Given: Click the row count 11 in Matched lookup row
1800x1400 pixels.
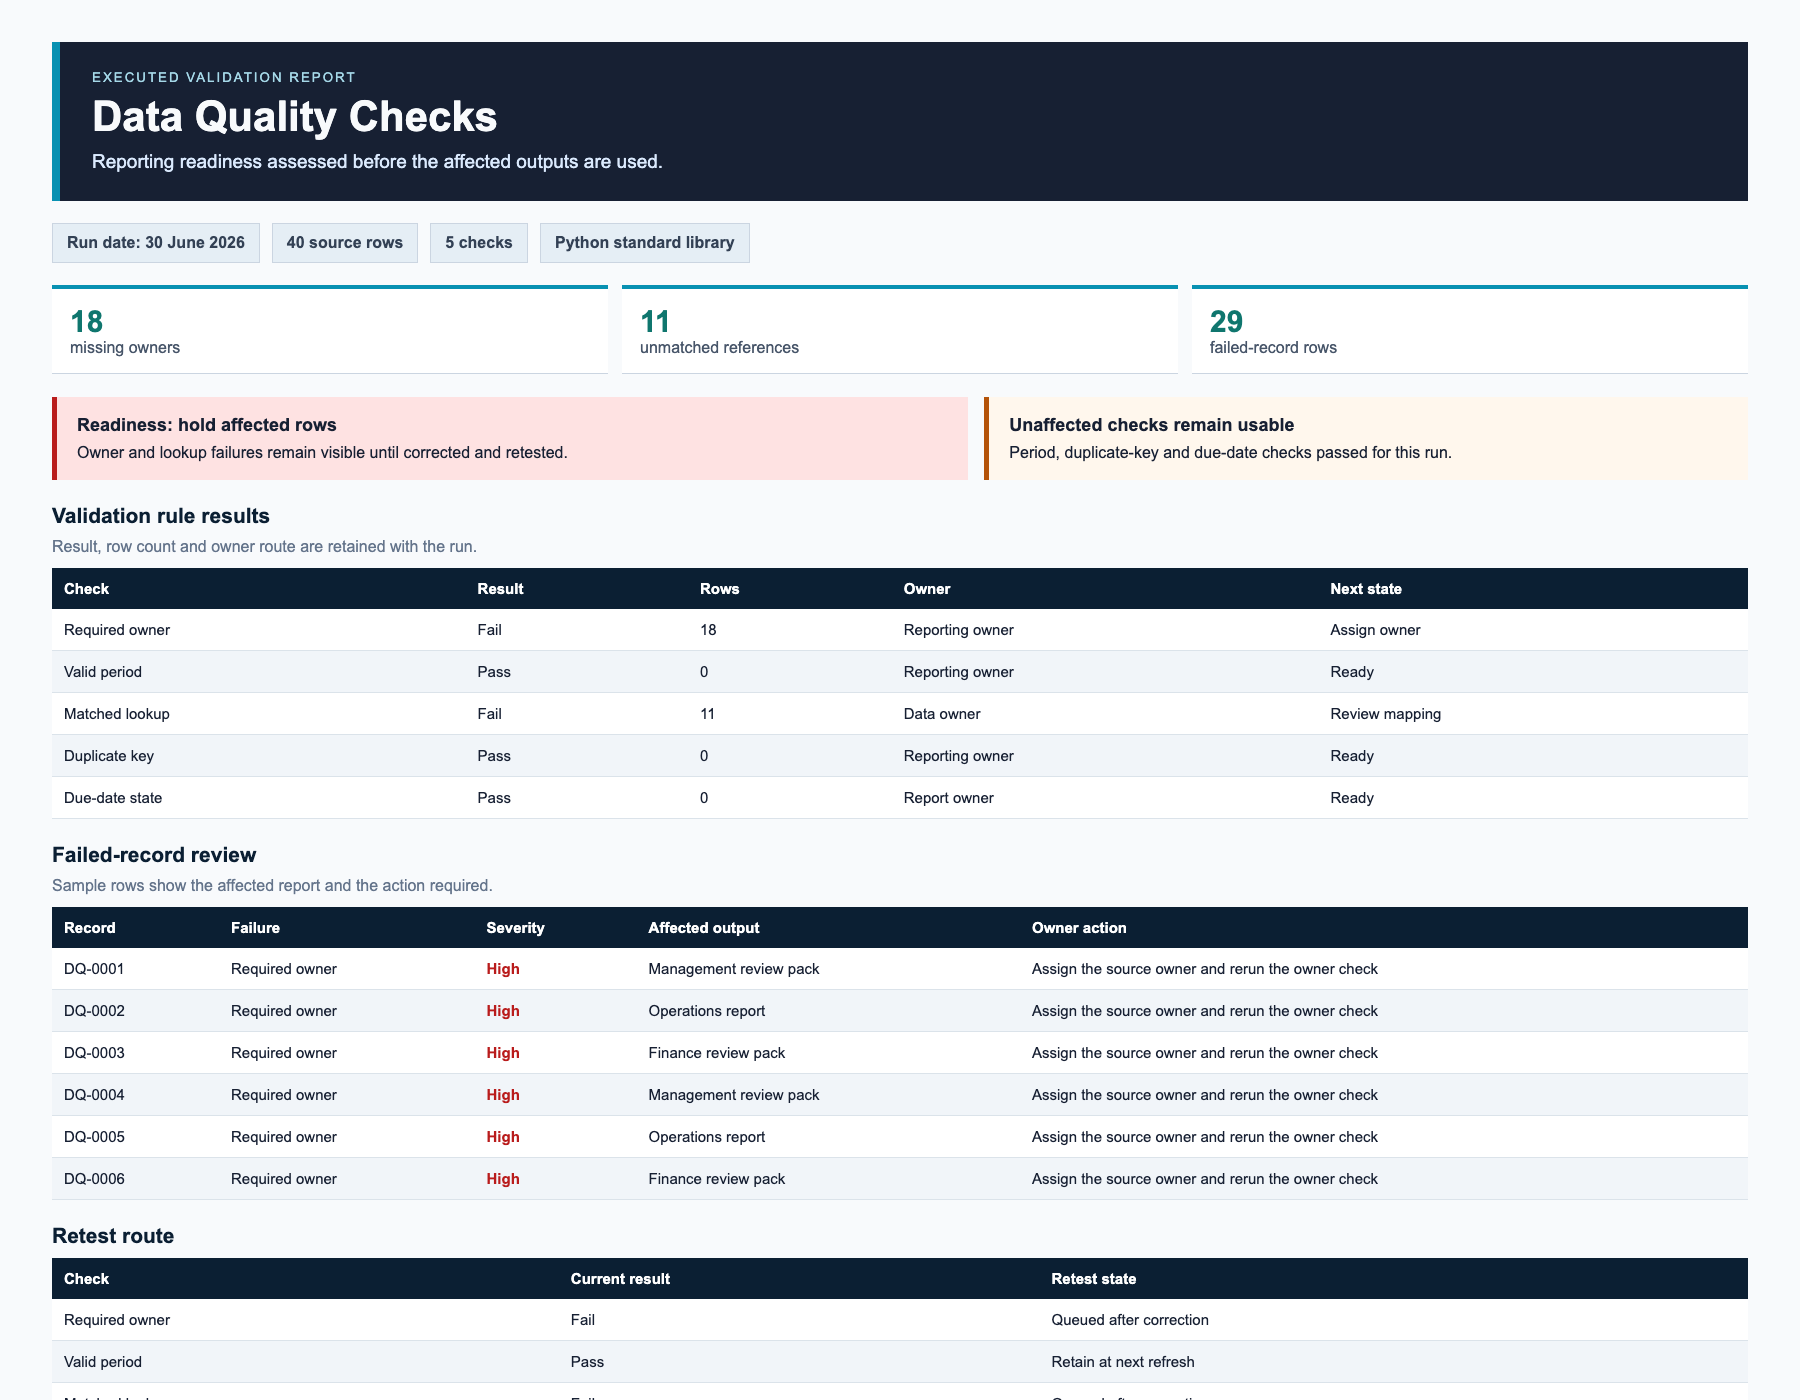Looking at the screenshot, I should pos(707,714).
